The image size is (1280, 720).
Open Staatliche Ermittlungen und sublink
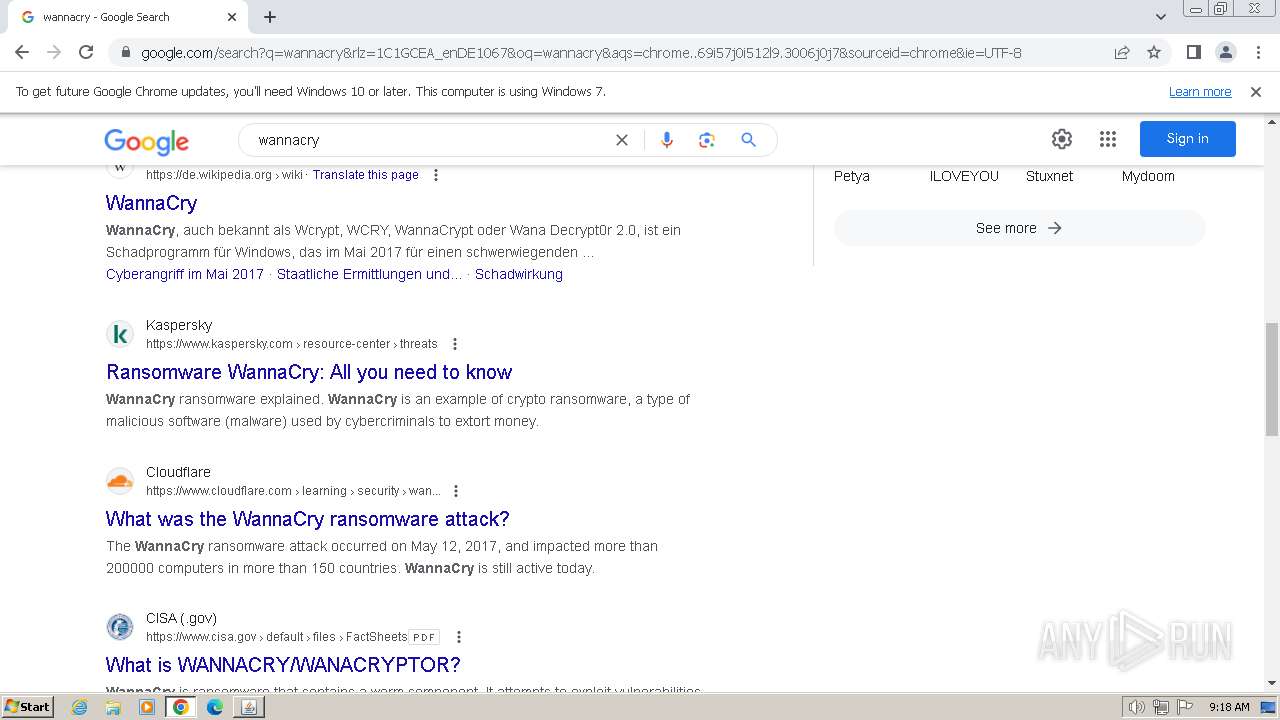369,274
